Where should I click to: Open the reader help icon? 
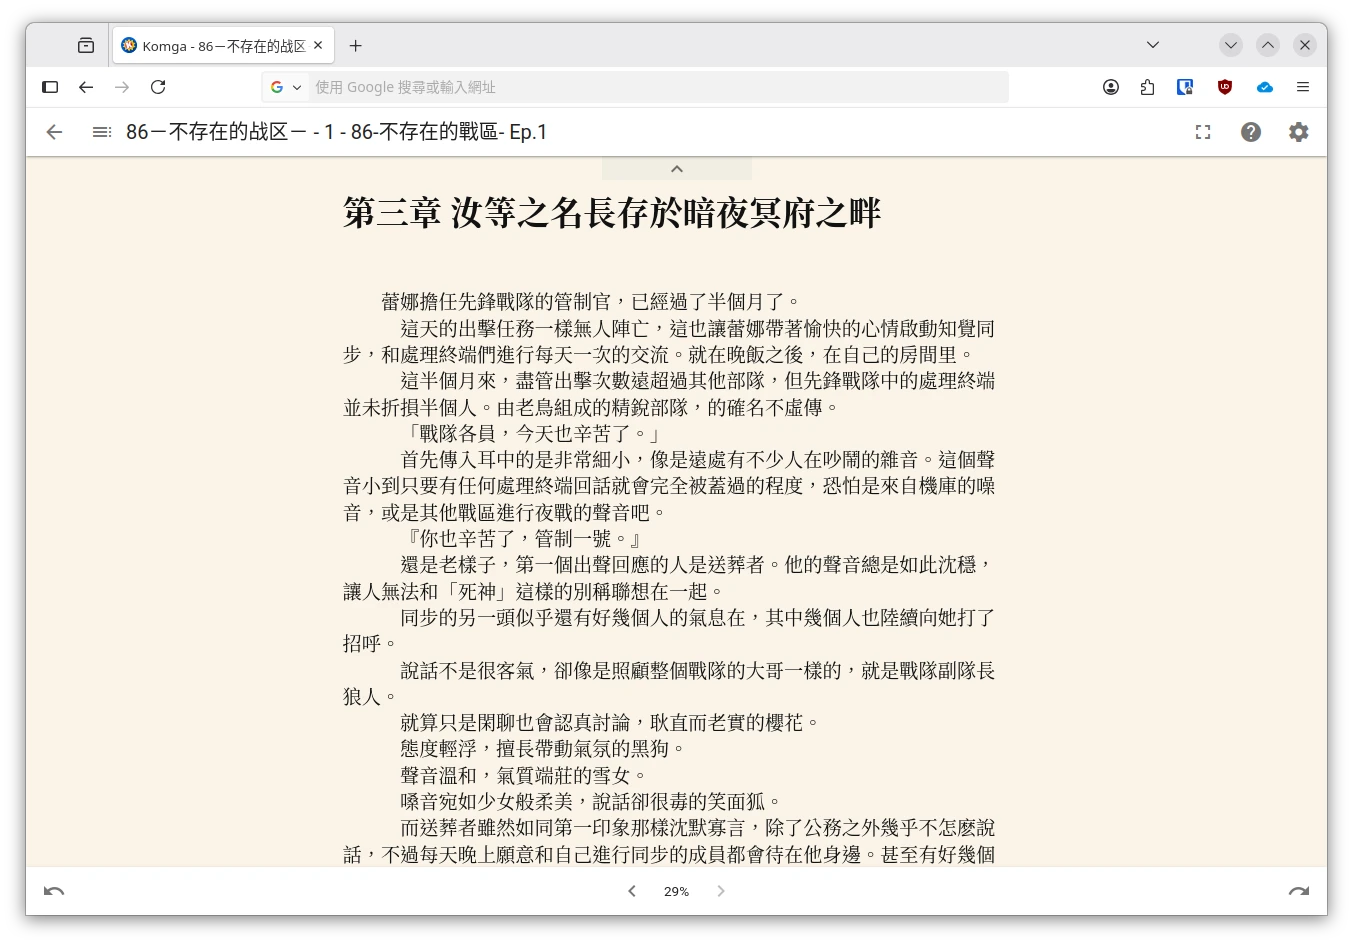tap(1250, 132)
